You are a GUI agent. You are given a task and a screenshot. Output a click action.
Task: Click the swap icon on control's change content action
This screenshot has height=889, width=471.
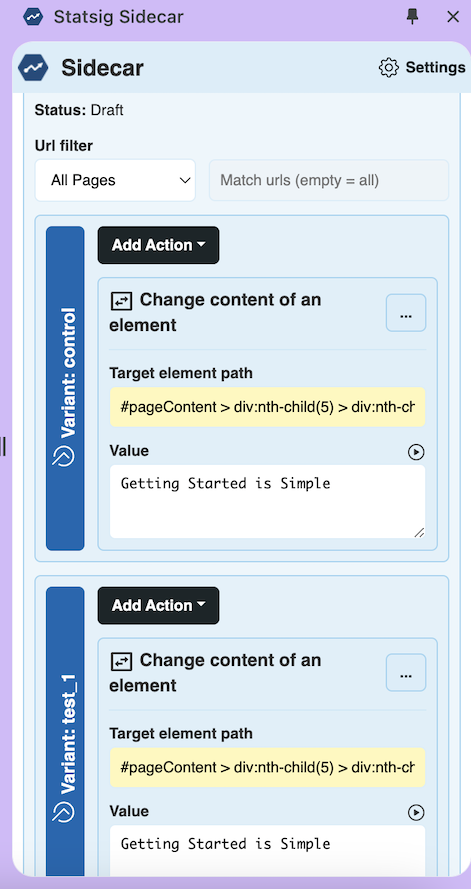point(121,300)
